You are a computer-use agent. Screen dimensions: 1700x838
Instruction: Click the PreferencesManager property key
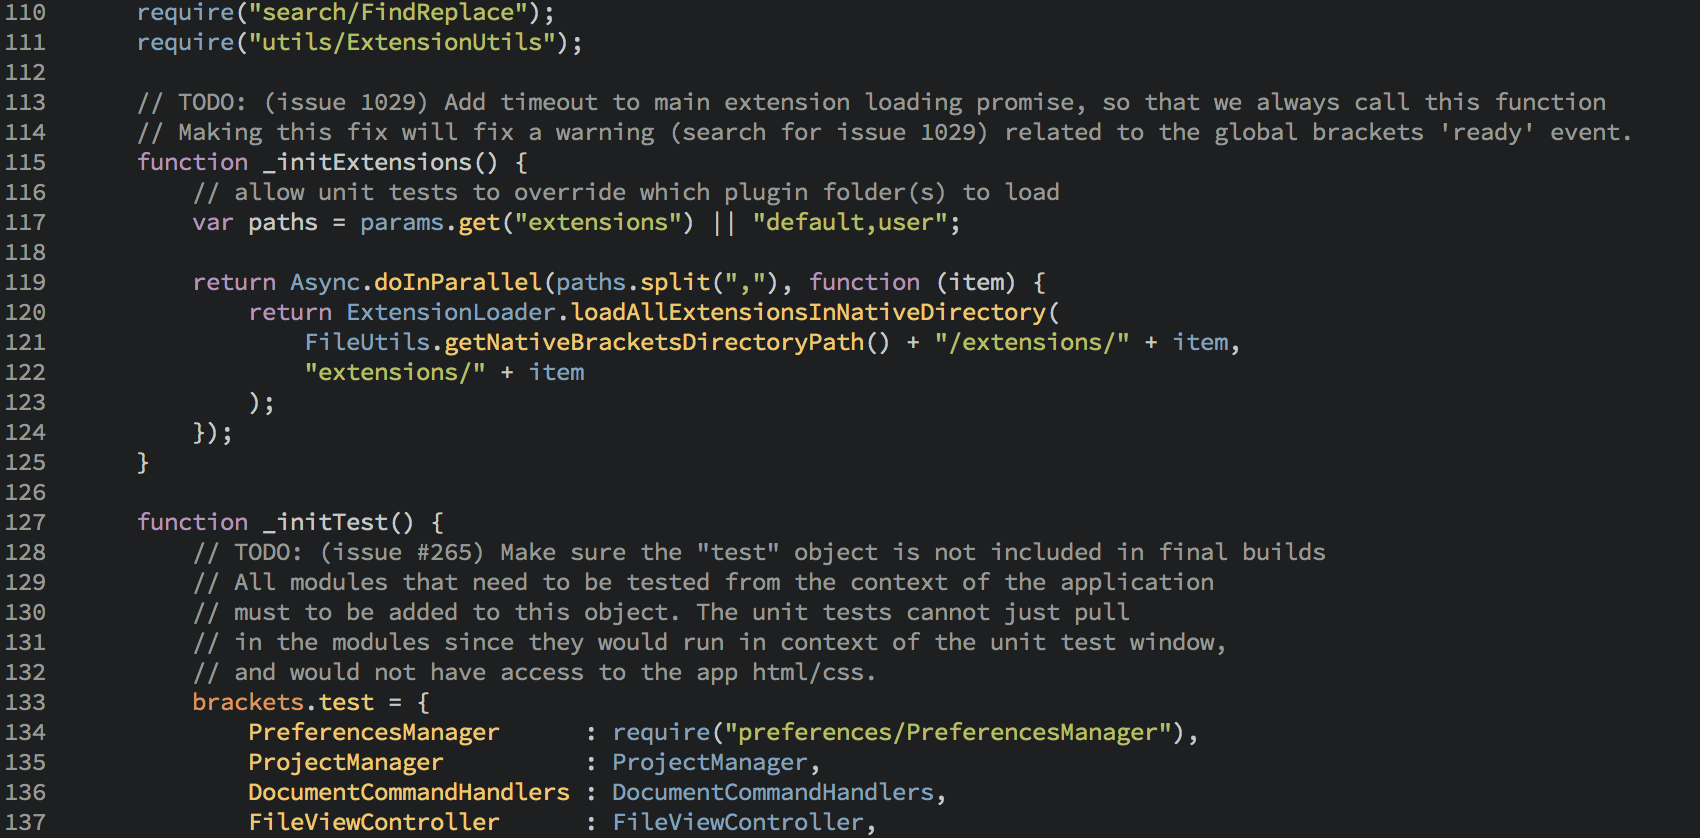[x=373, y=732]
